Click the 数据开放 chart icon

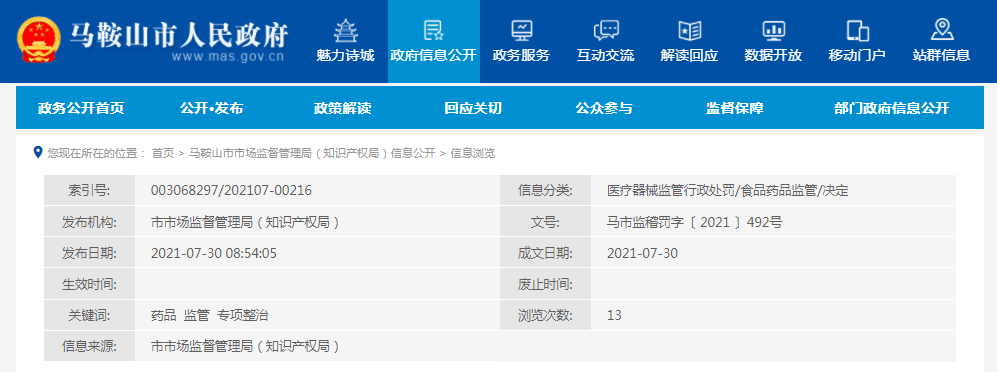[x=773, y=30]
